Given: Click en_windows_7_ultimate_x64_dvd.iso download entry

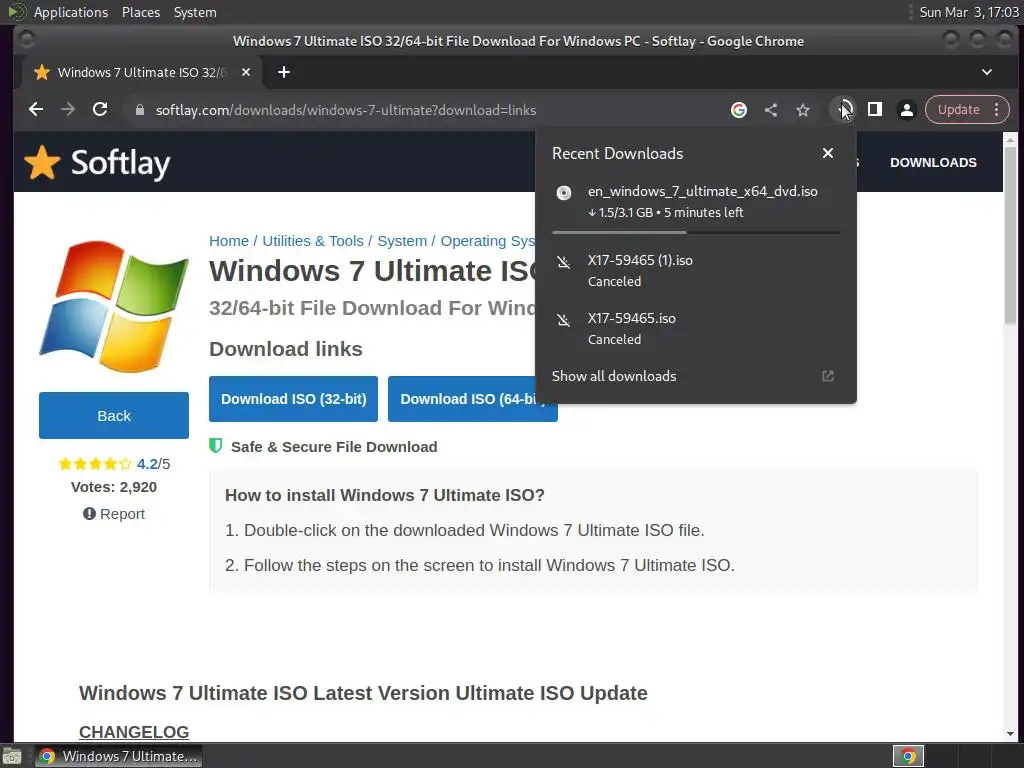Looking at the screenshot, I should pos(696,201).
